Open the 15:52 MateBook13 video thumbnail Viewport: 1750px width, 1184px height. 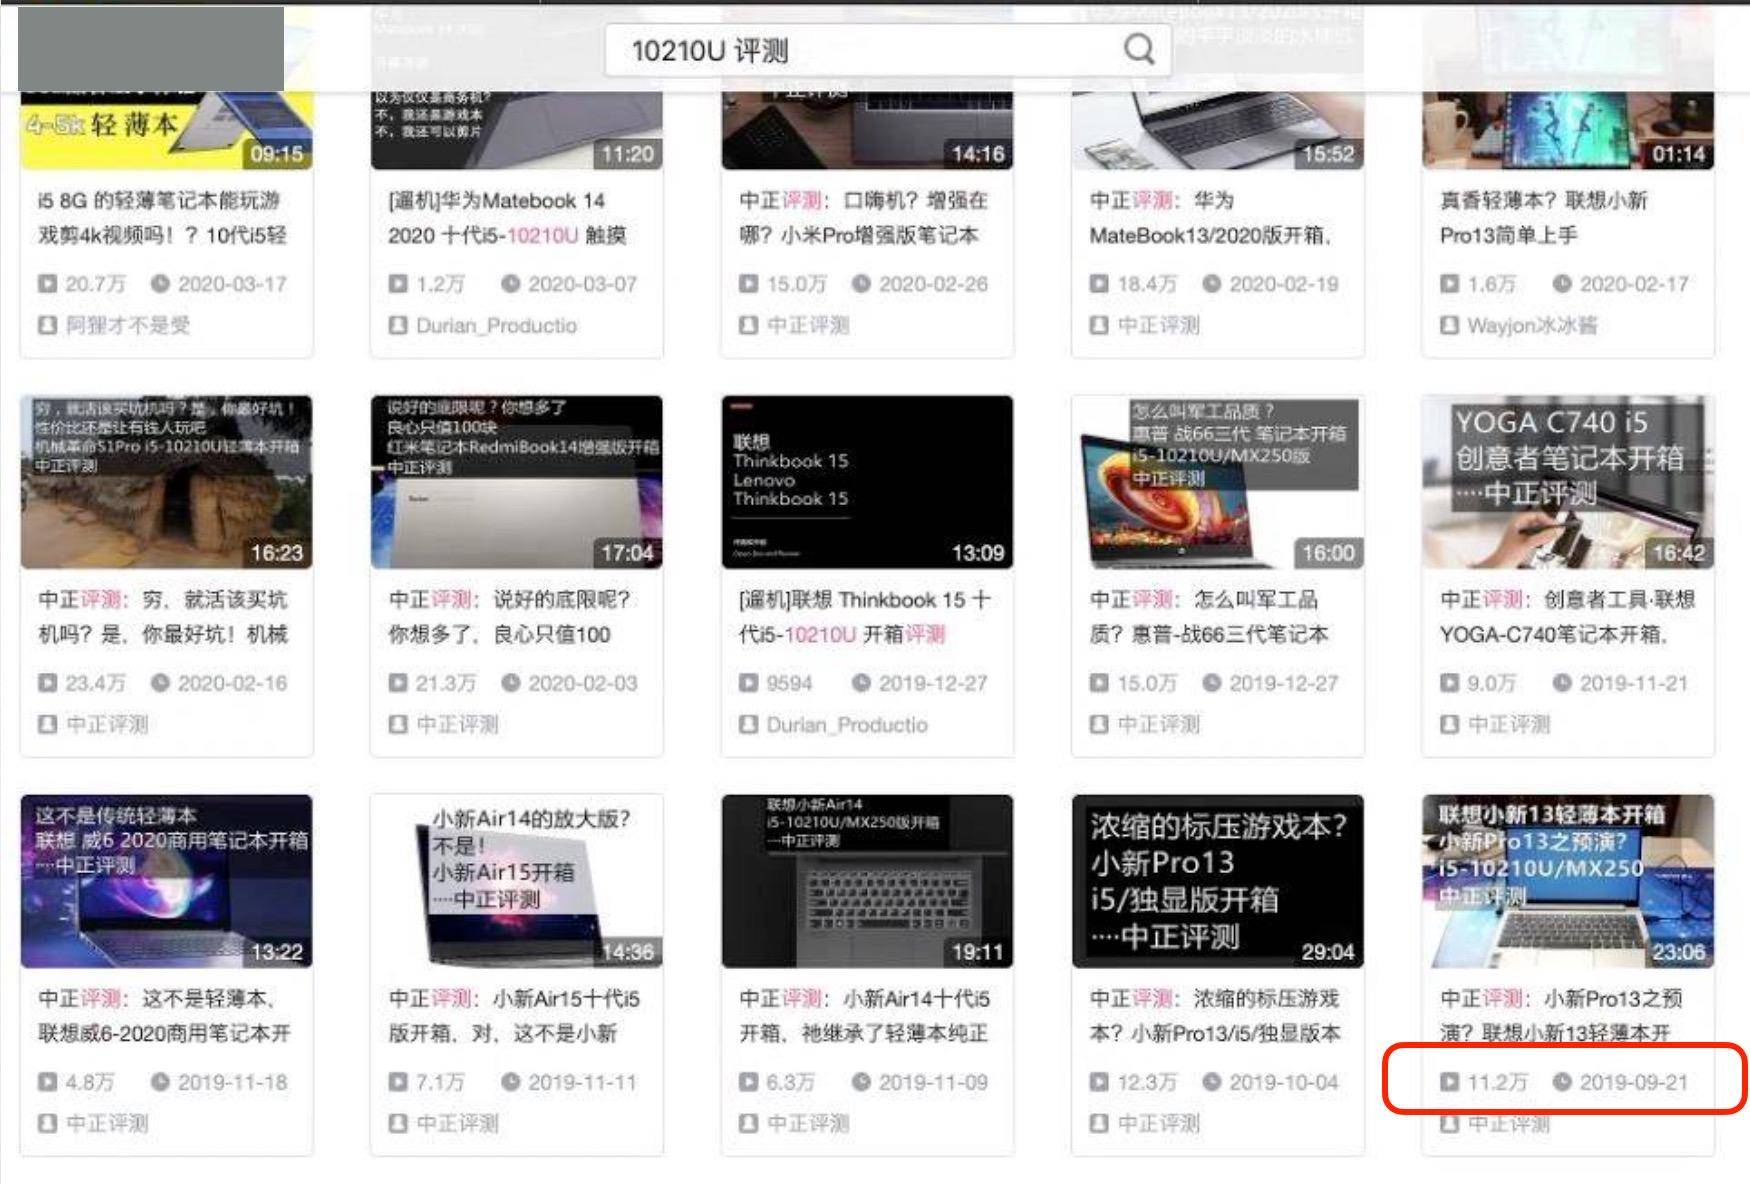point(1217,130)
